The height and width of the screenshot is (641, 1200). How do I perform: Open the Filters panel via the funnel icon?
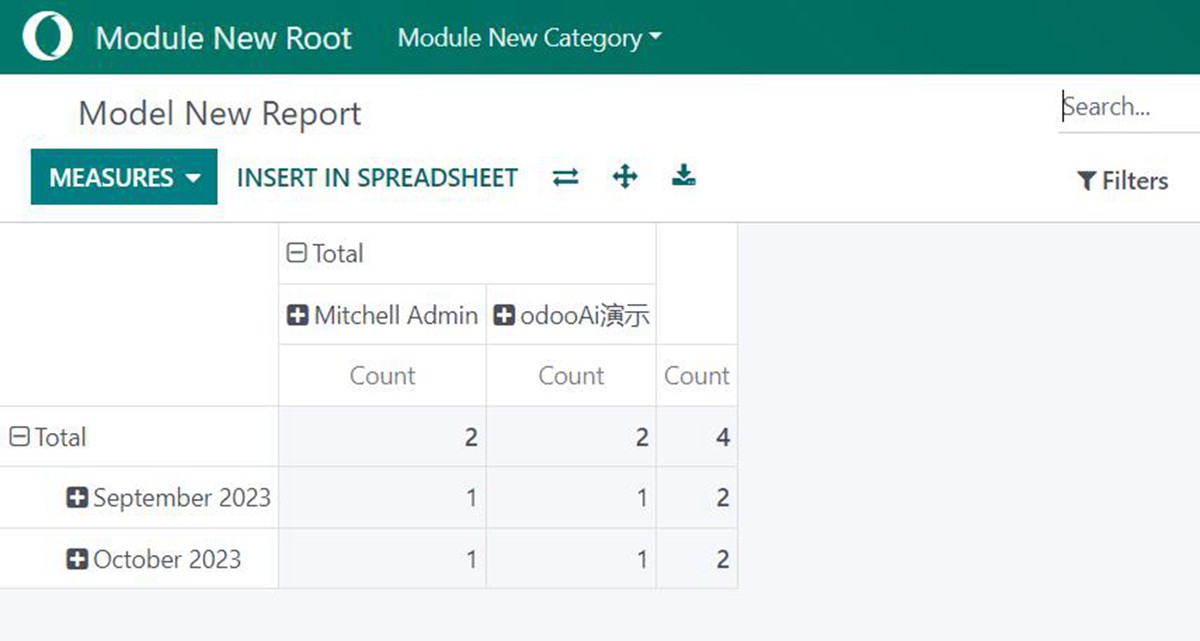pyautogui.click(x=1088, y=181)
